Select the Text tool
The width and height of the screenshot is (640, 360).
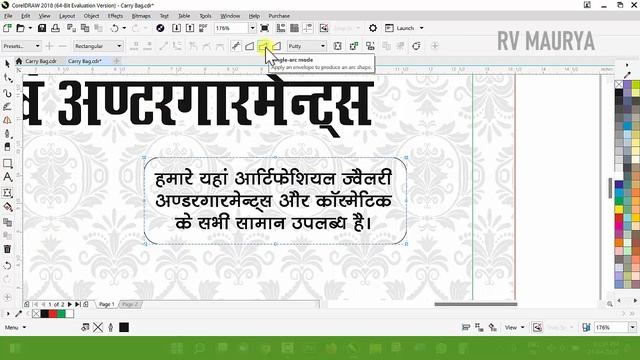(x=7, y=177)
